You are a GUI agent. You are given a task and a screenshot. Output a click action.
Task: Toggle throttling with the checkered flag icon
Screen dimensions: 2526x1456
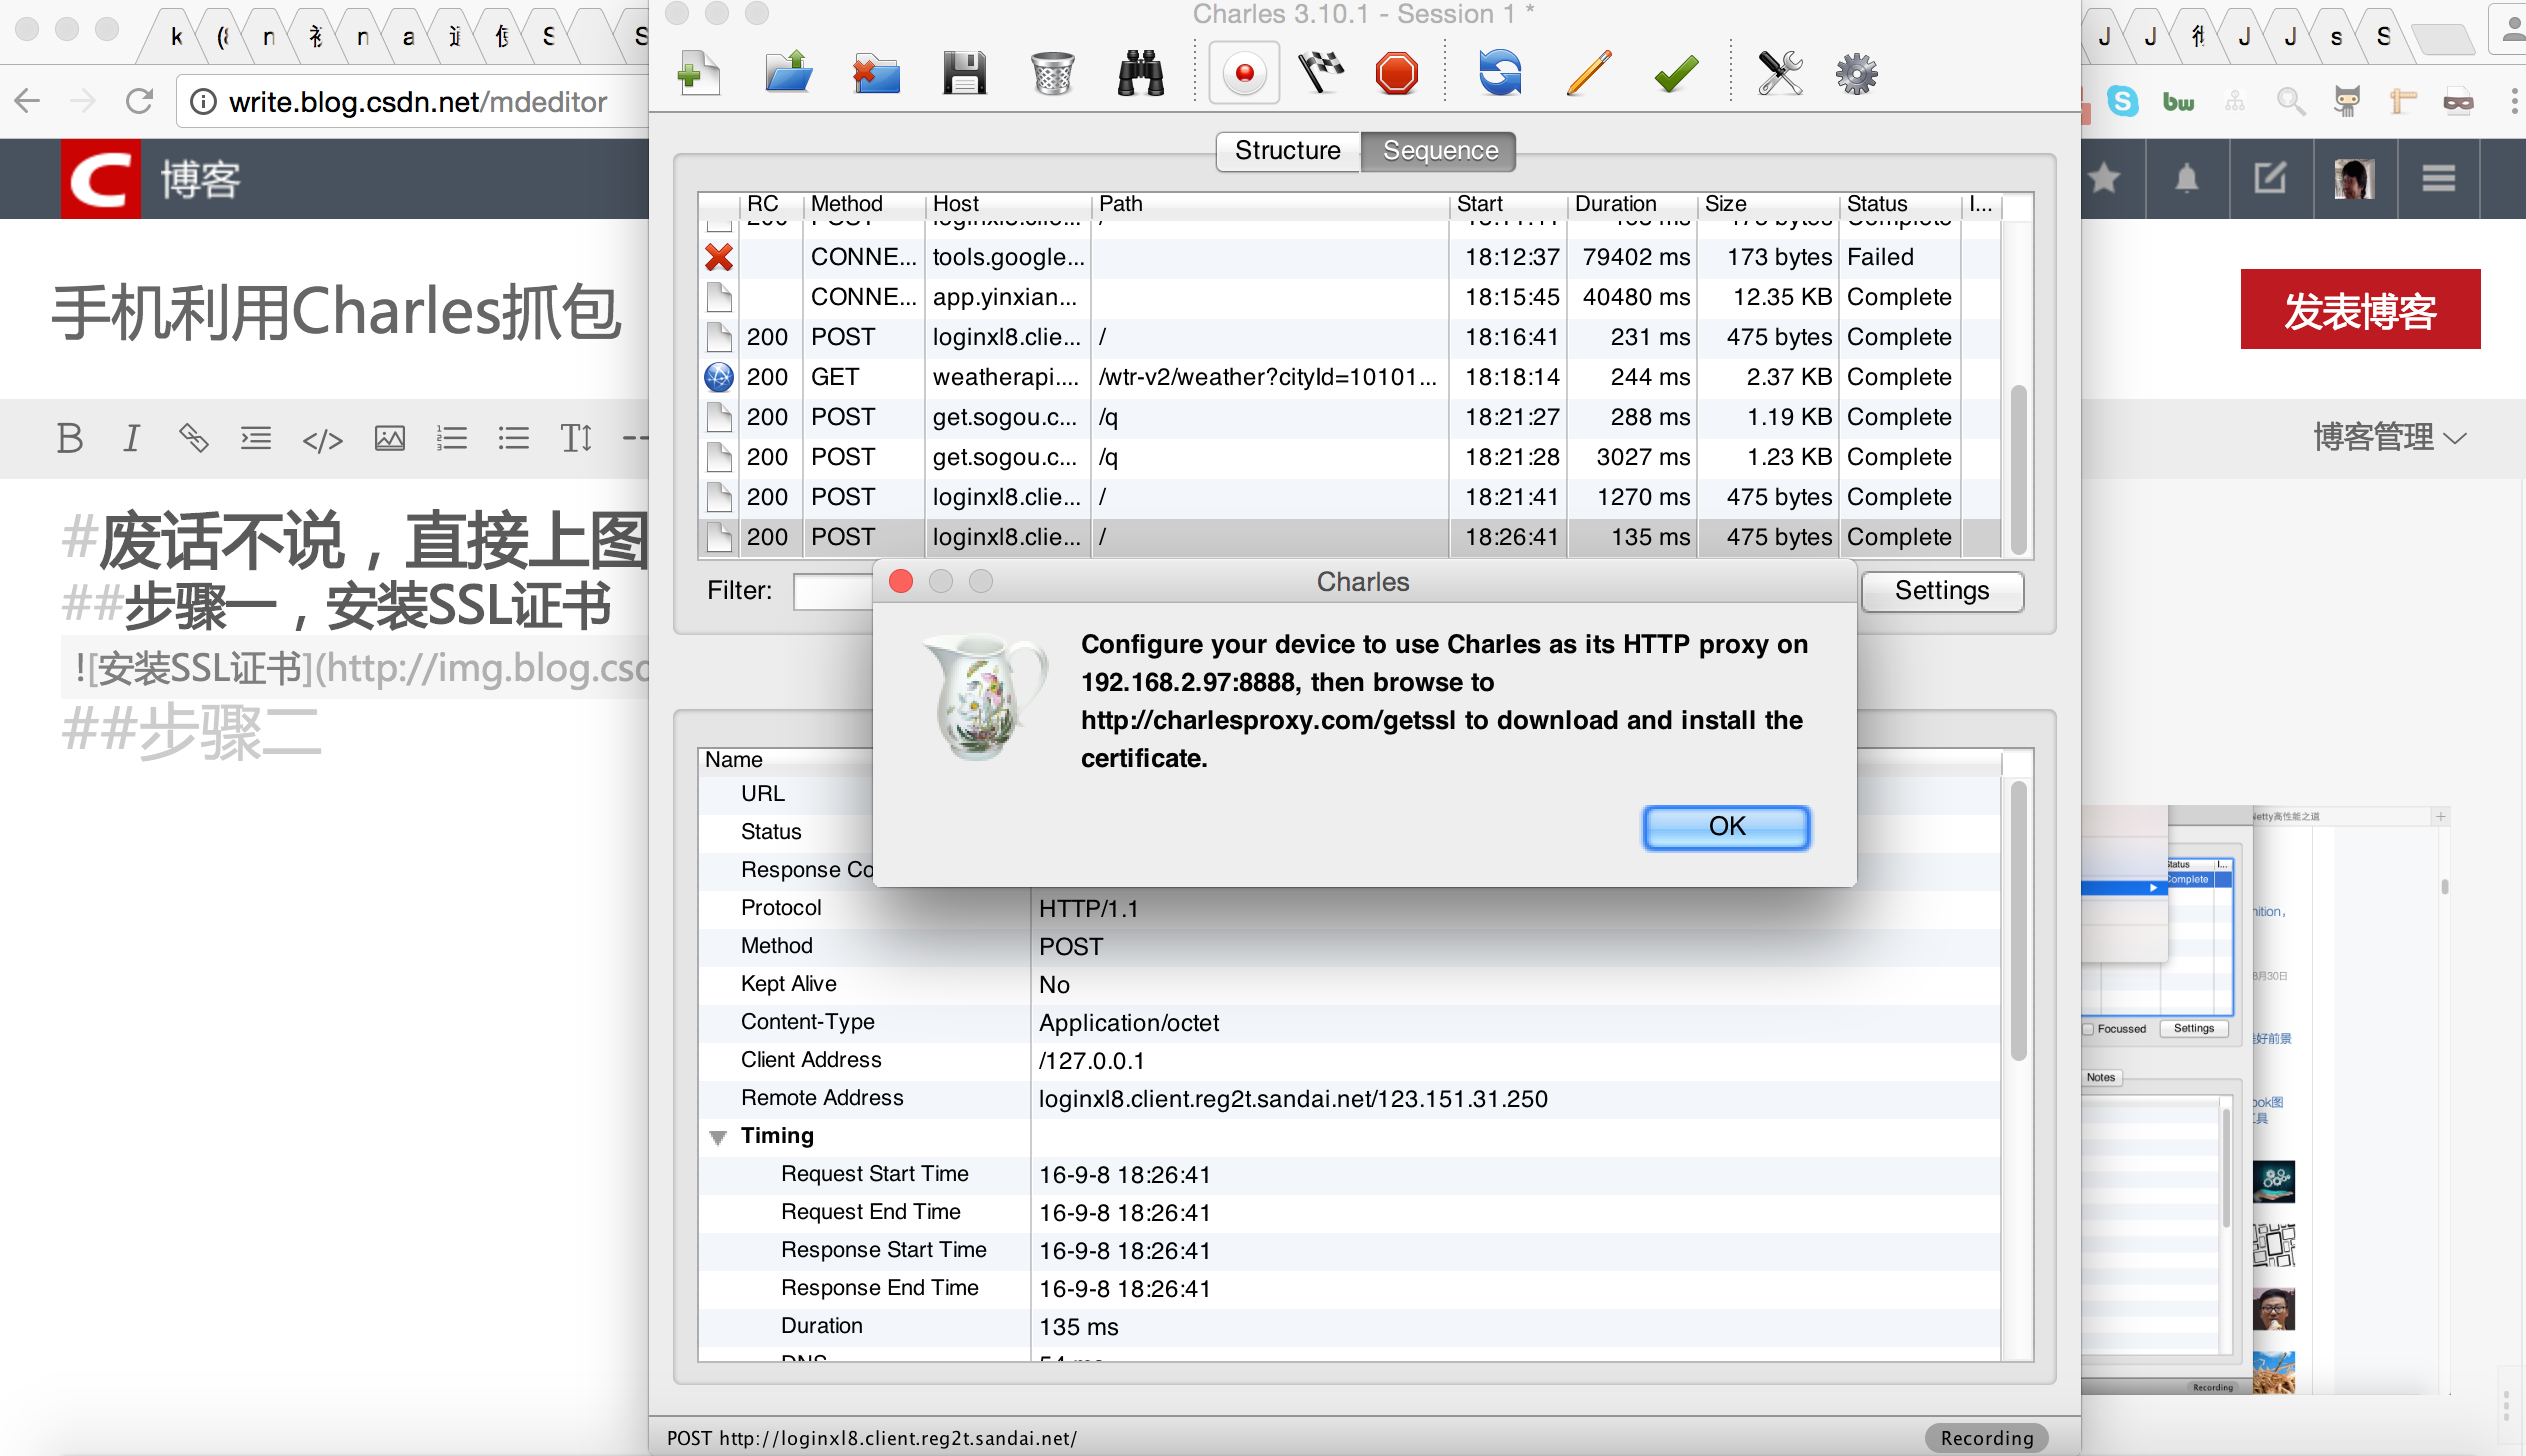tap(1320, 74)
